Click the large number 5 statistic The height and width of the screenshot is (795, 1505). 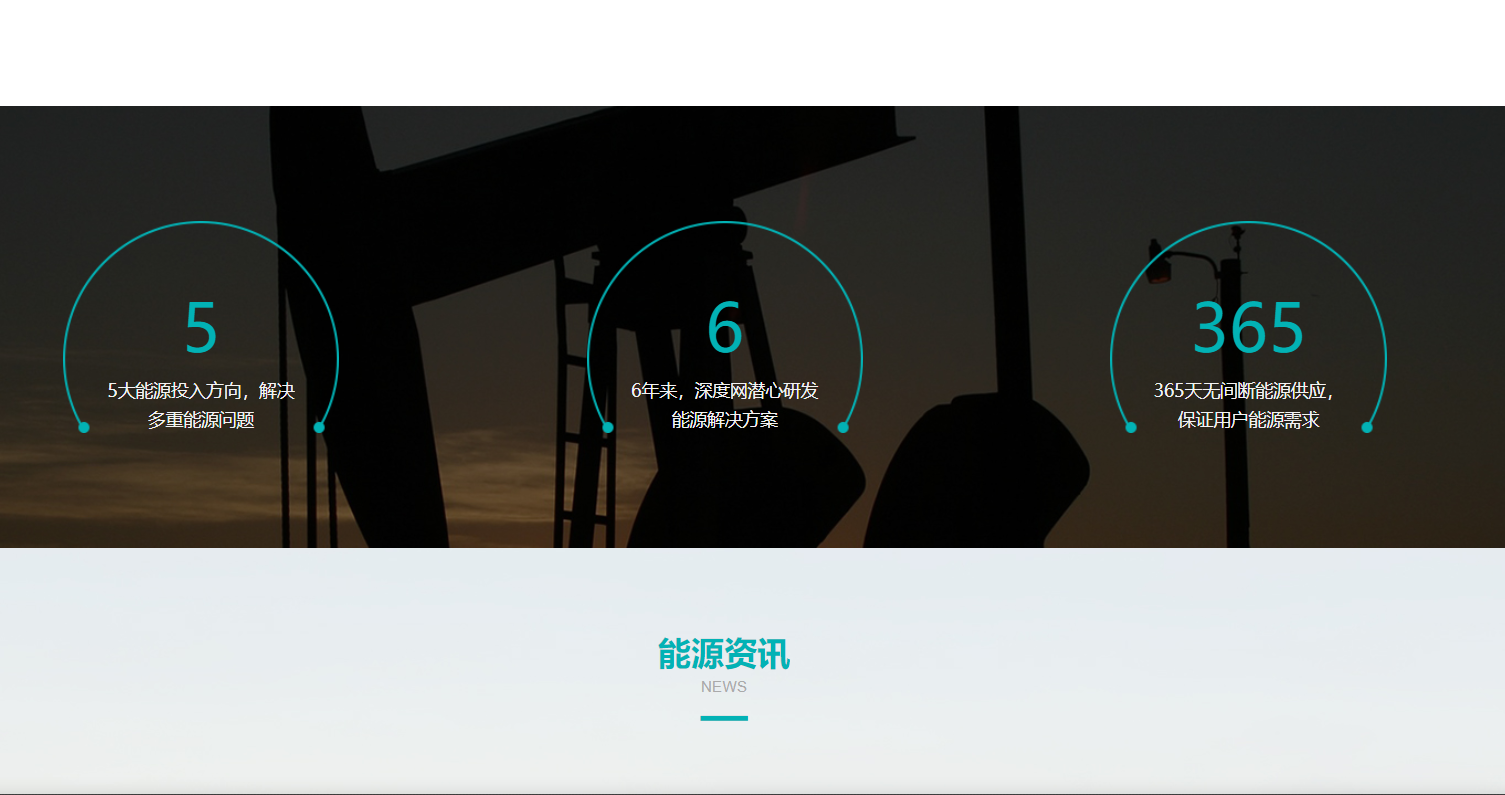[x=201, y=328]
